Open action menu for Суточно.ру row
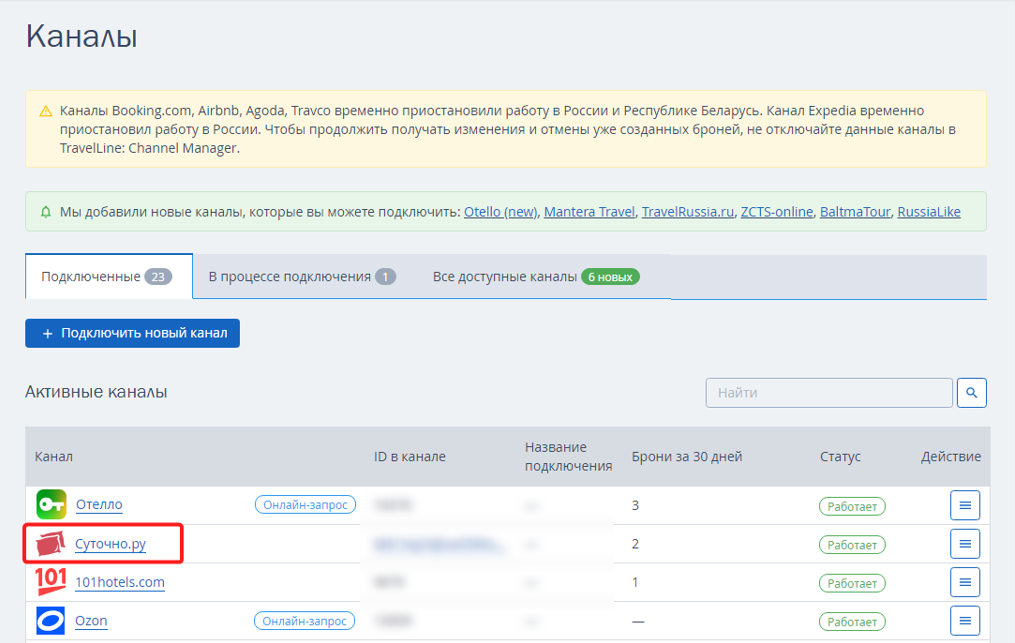 tap(965, 544)
